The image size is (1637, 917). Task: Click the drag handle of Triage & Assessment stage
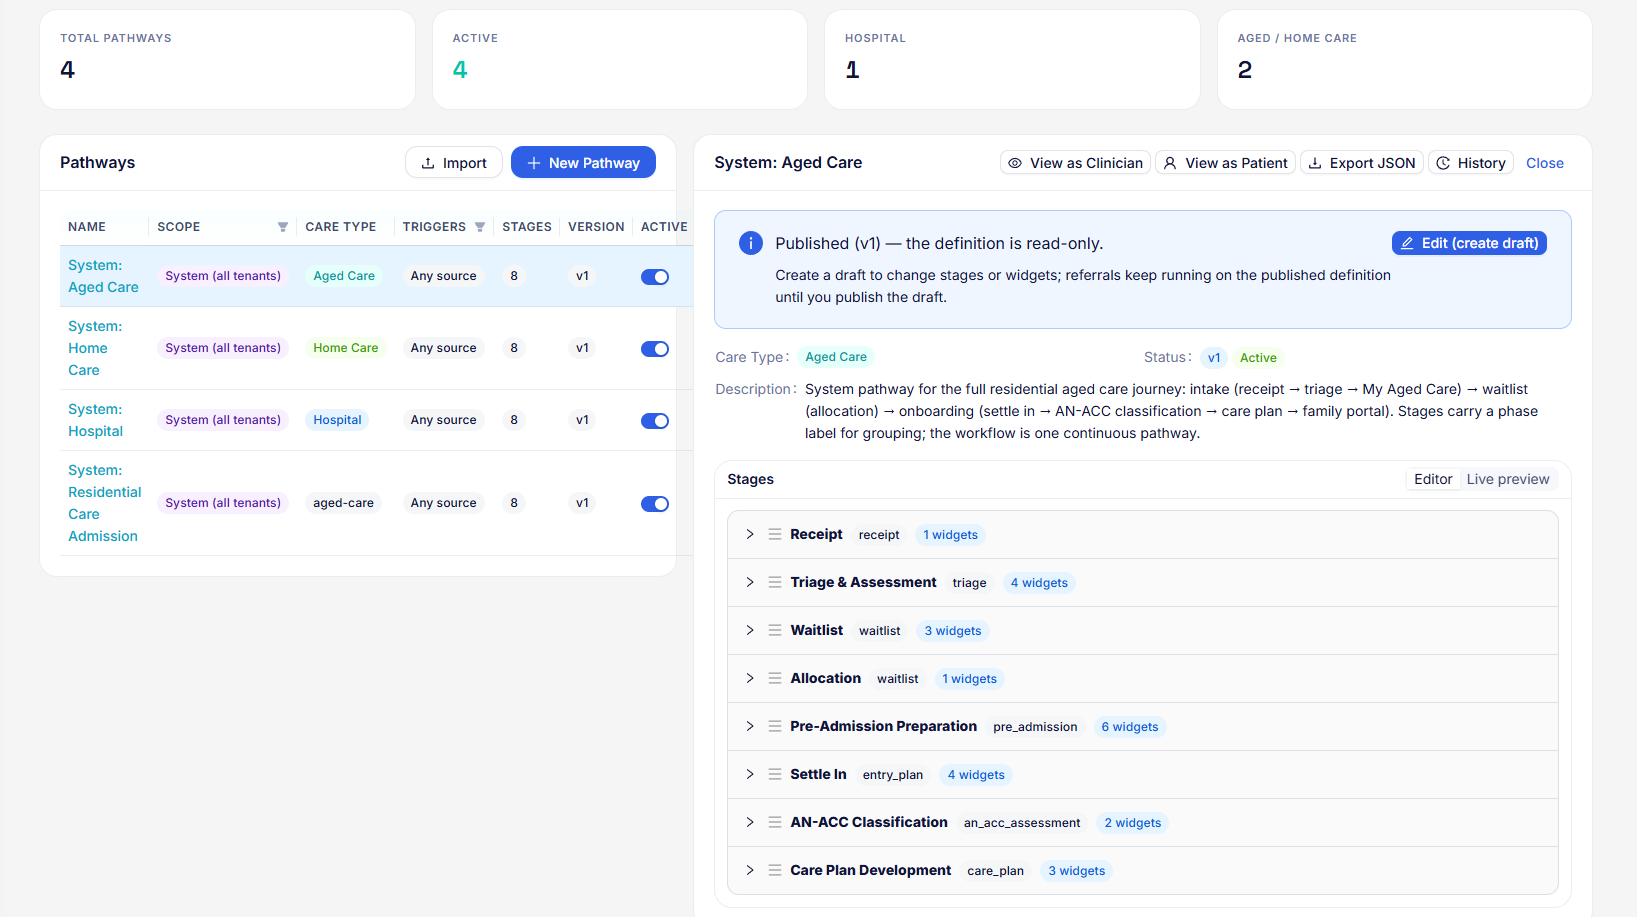tap(775, 582)
